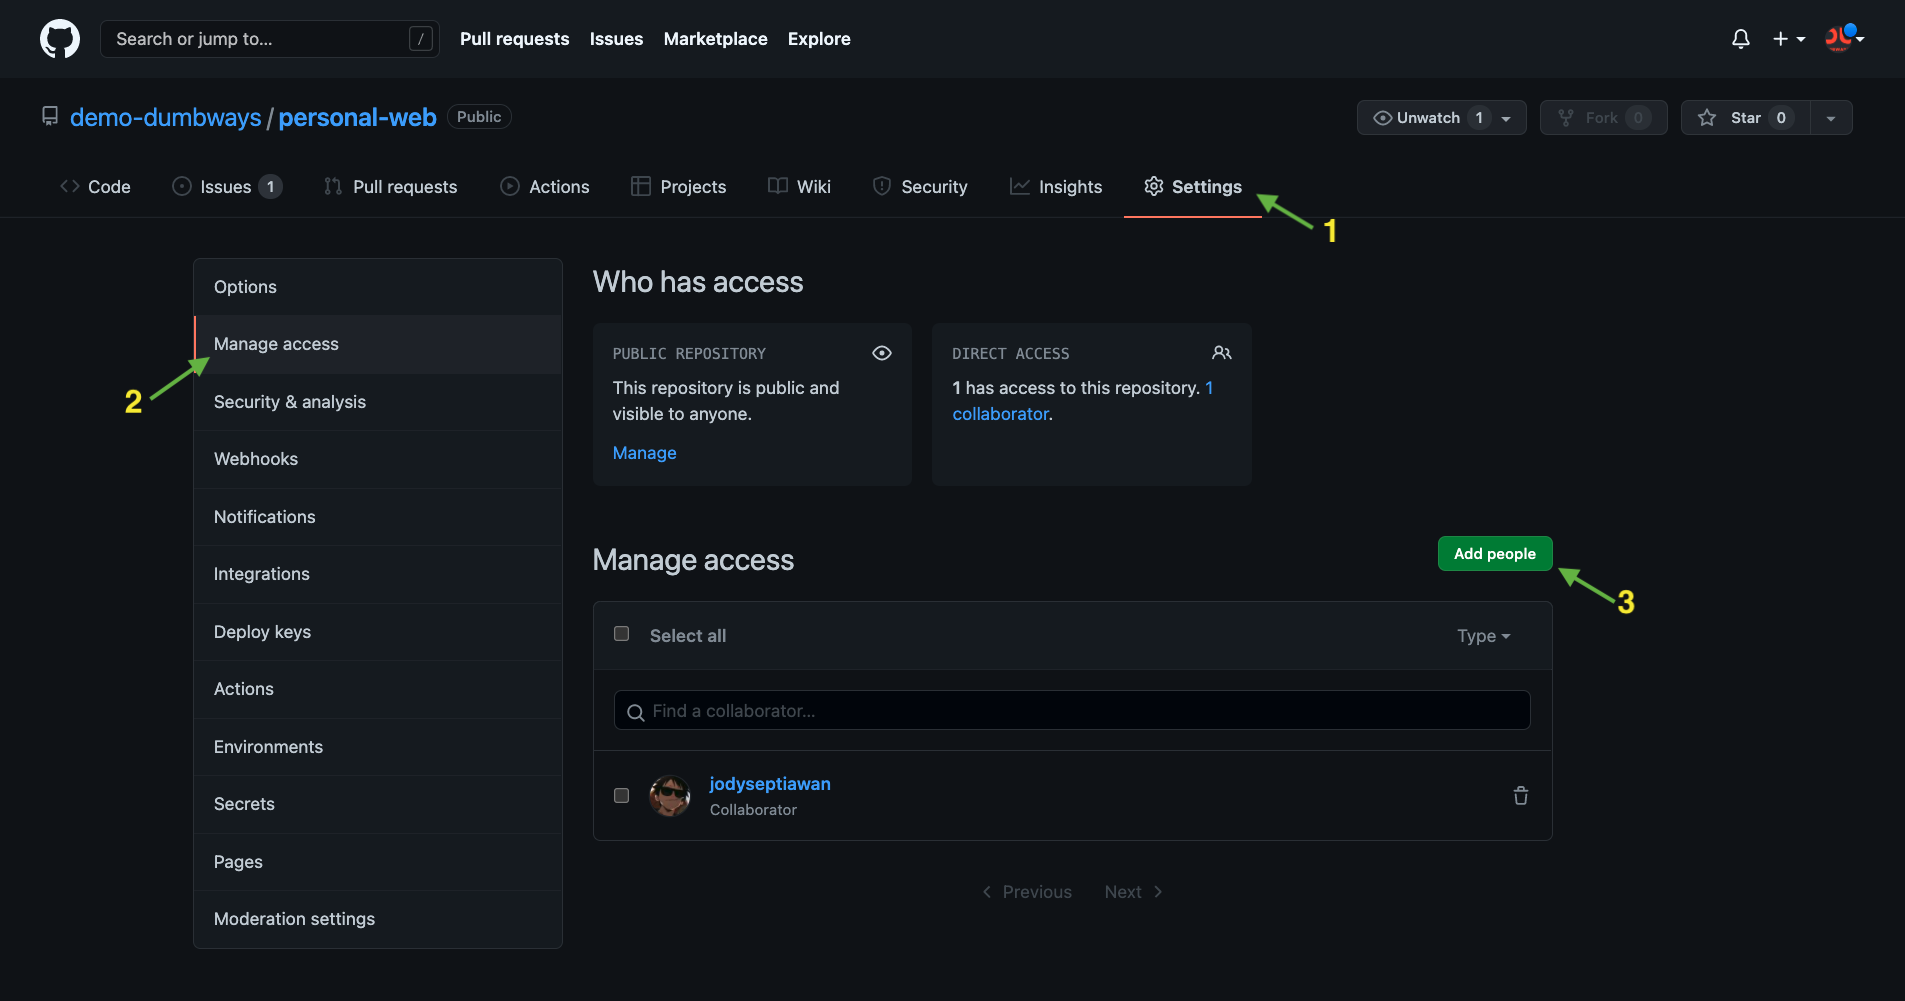Click jodyseptiawan's avatar picture
Image resolution: width=1905 pixels, height=1001 pixels.
coord(670,796)
